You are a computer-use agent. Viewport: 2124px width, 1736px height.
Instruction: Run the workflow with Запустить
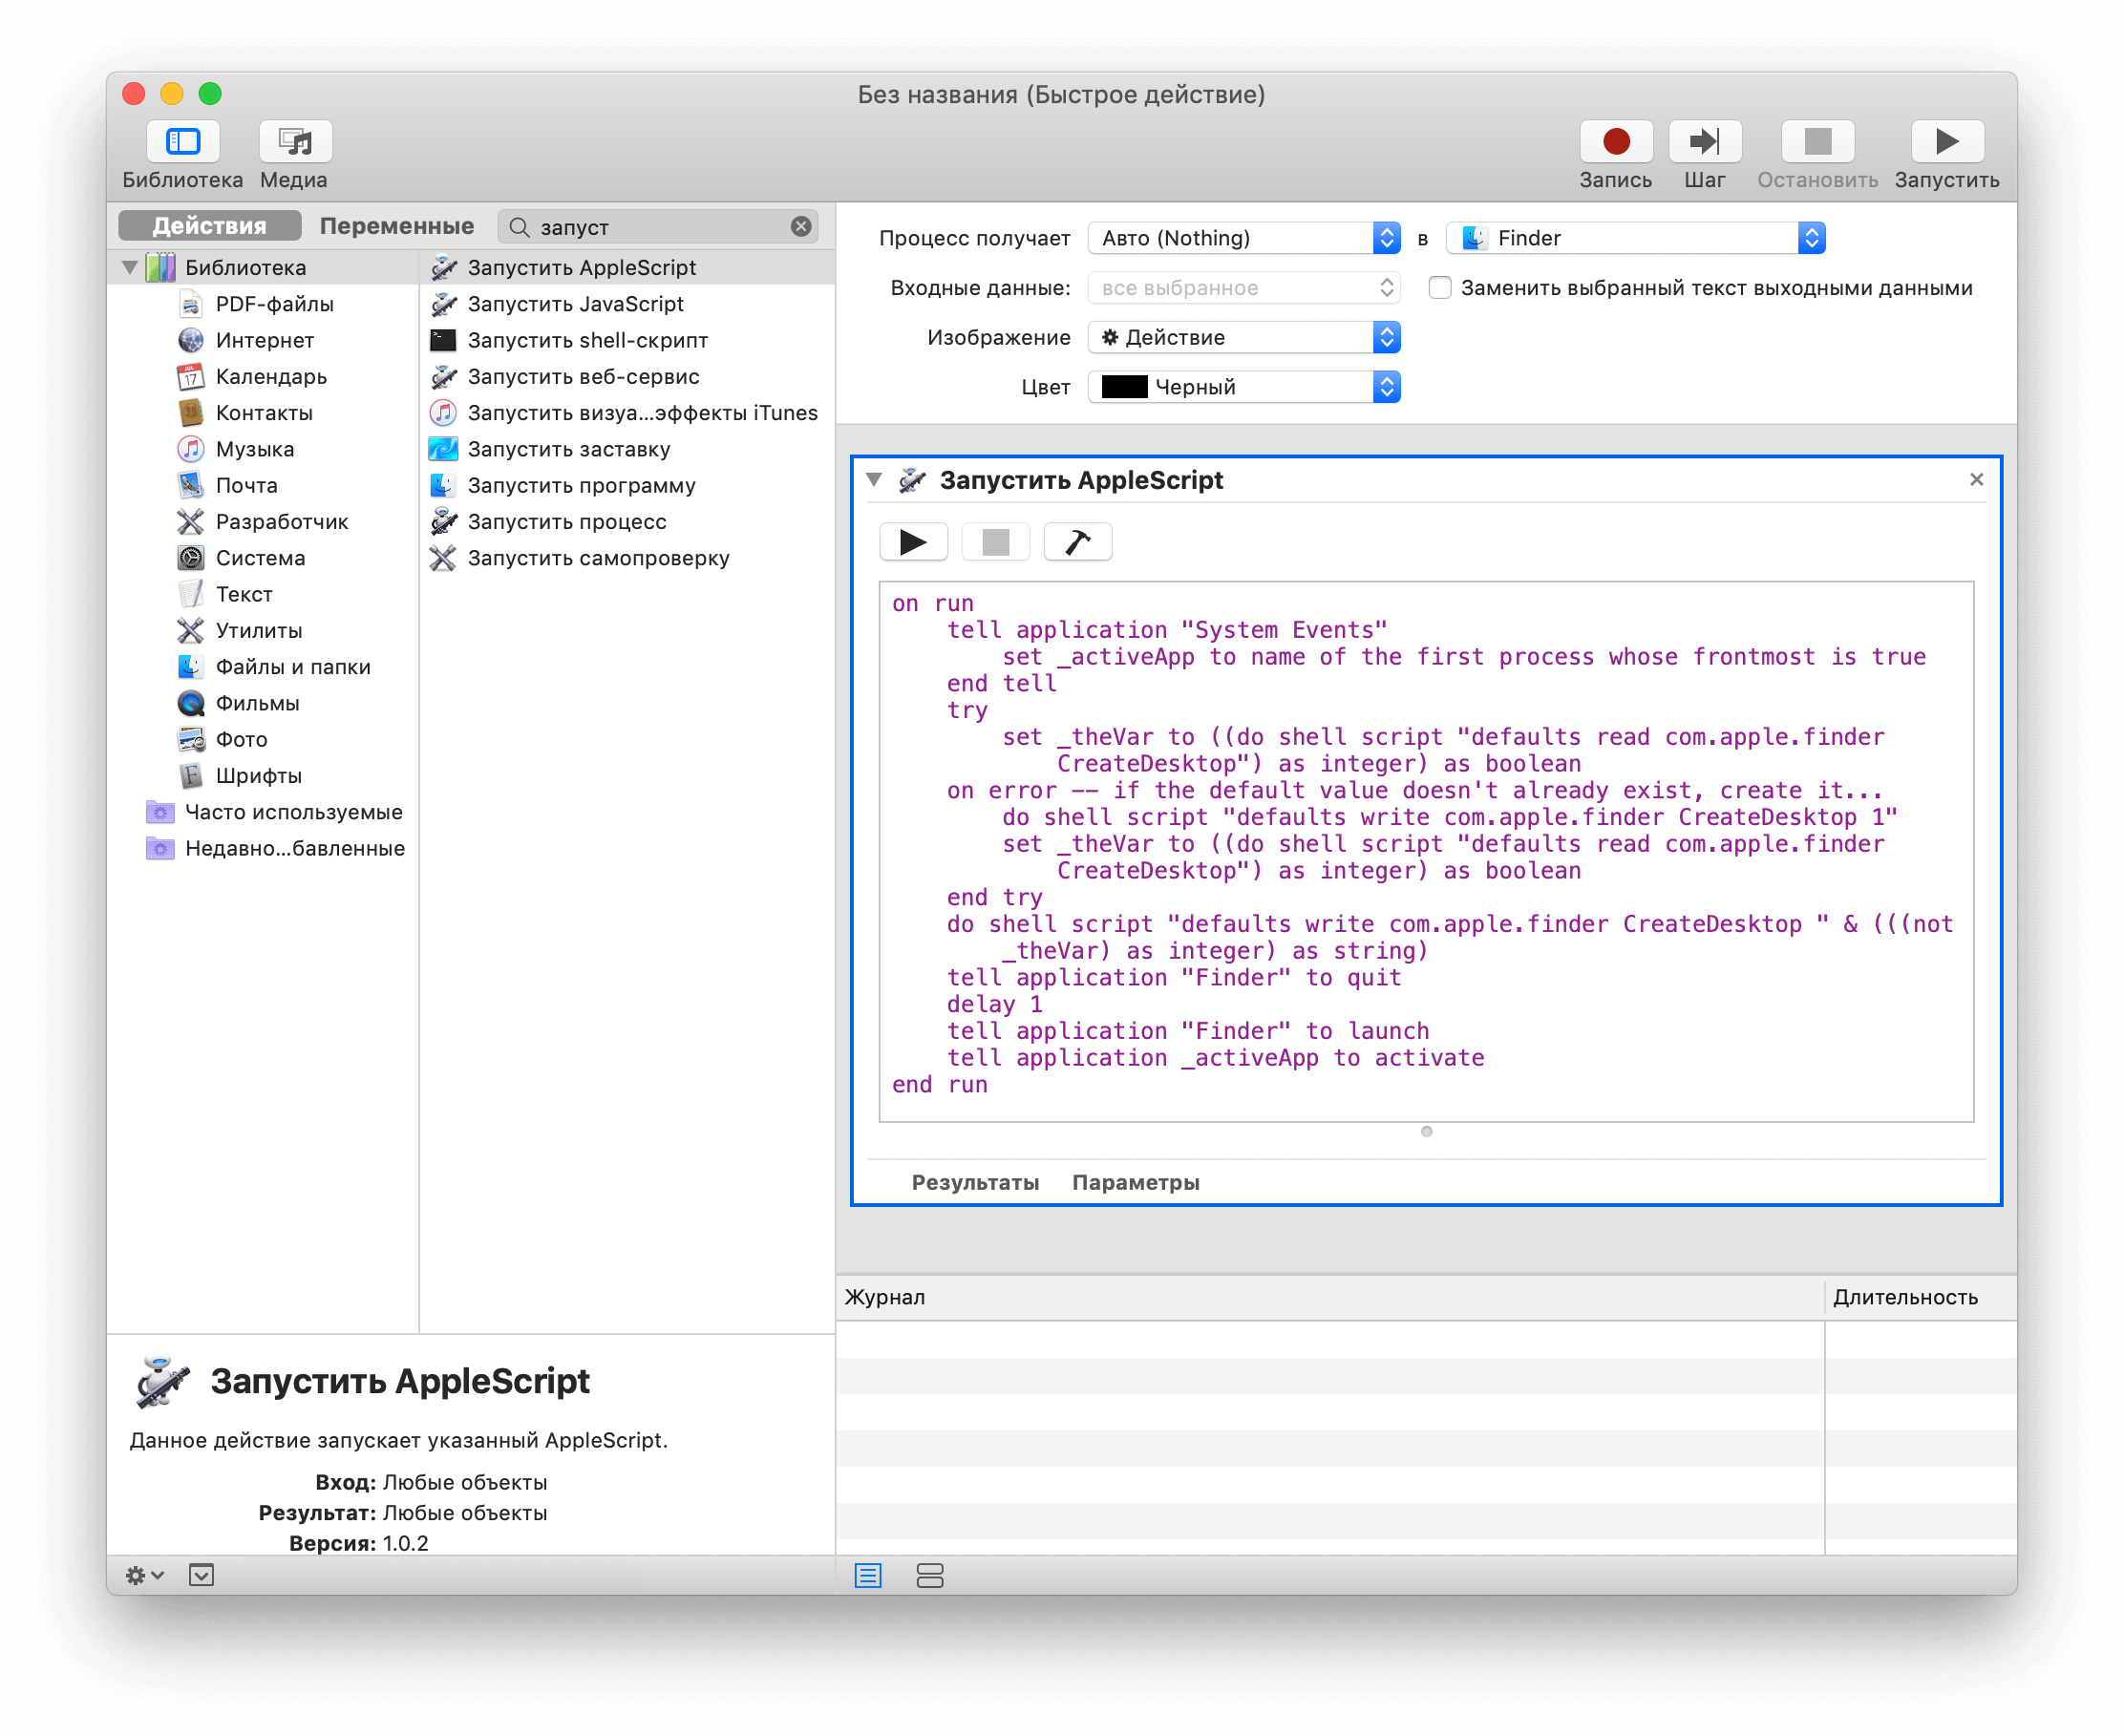(1946, 141)
